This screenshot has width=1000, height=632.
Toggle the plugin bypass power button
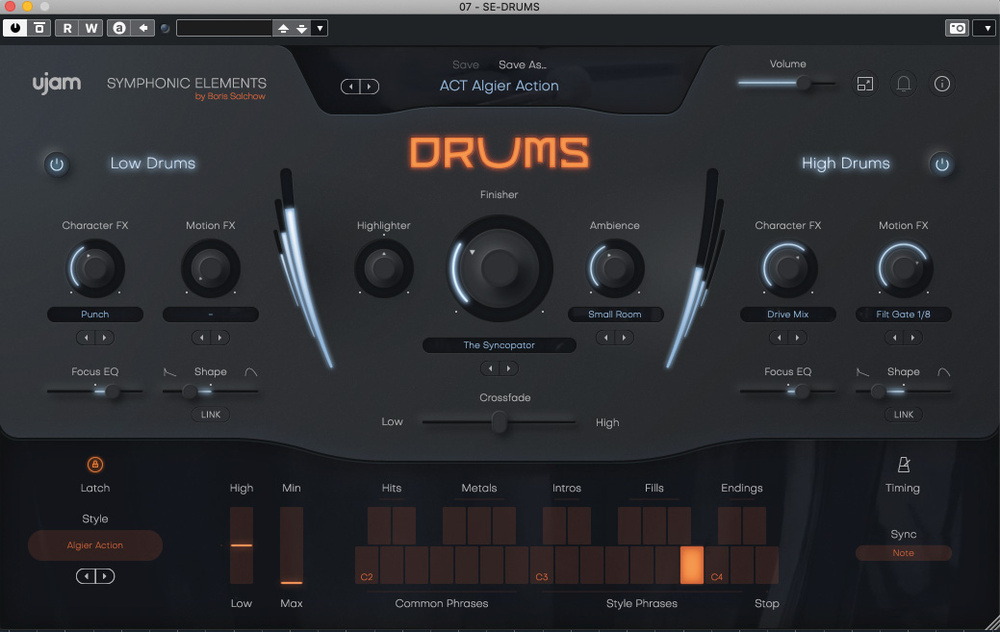pyautogui.click(x=14, y=27)
